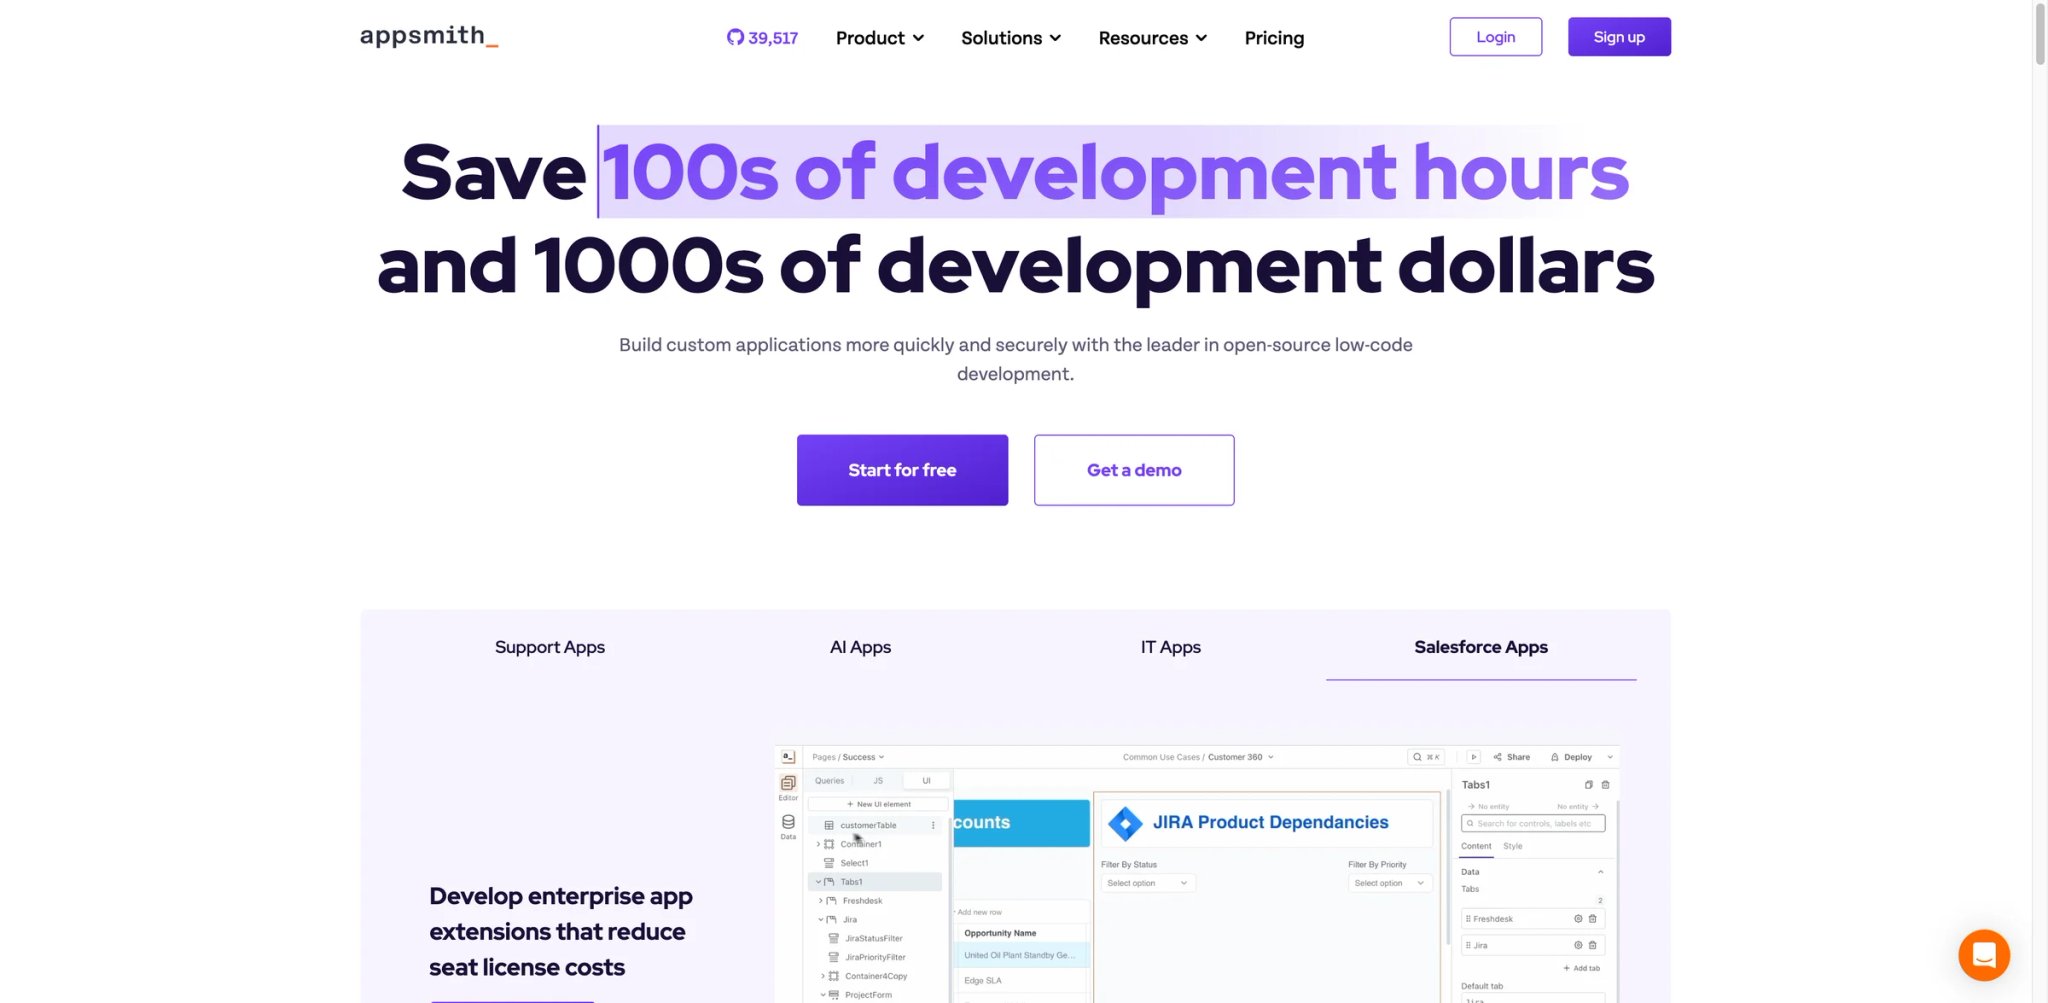The width and height of the screenshot is (2048, 1003).
Task: Delete the Freshdesk tab via trash icon
Action: (1593, 919)
